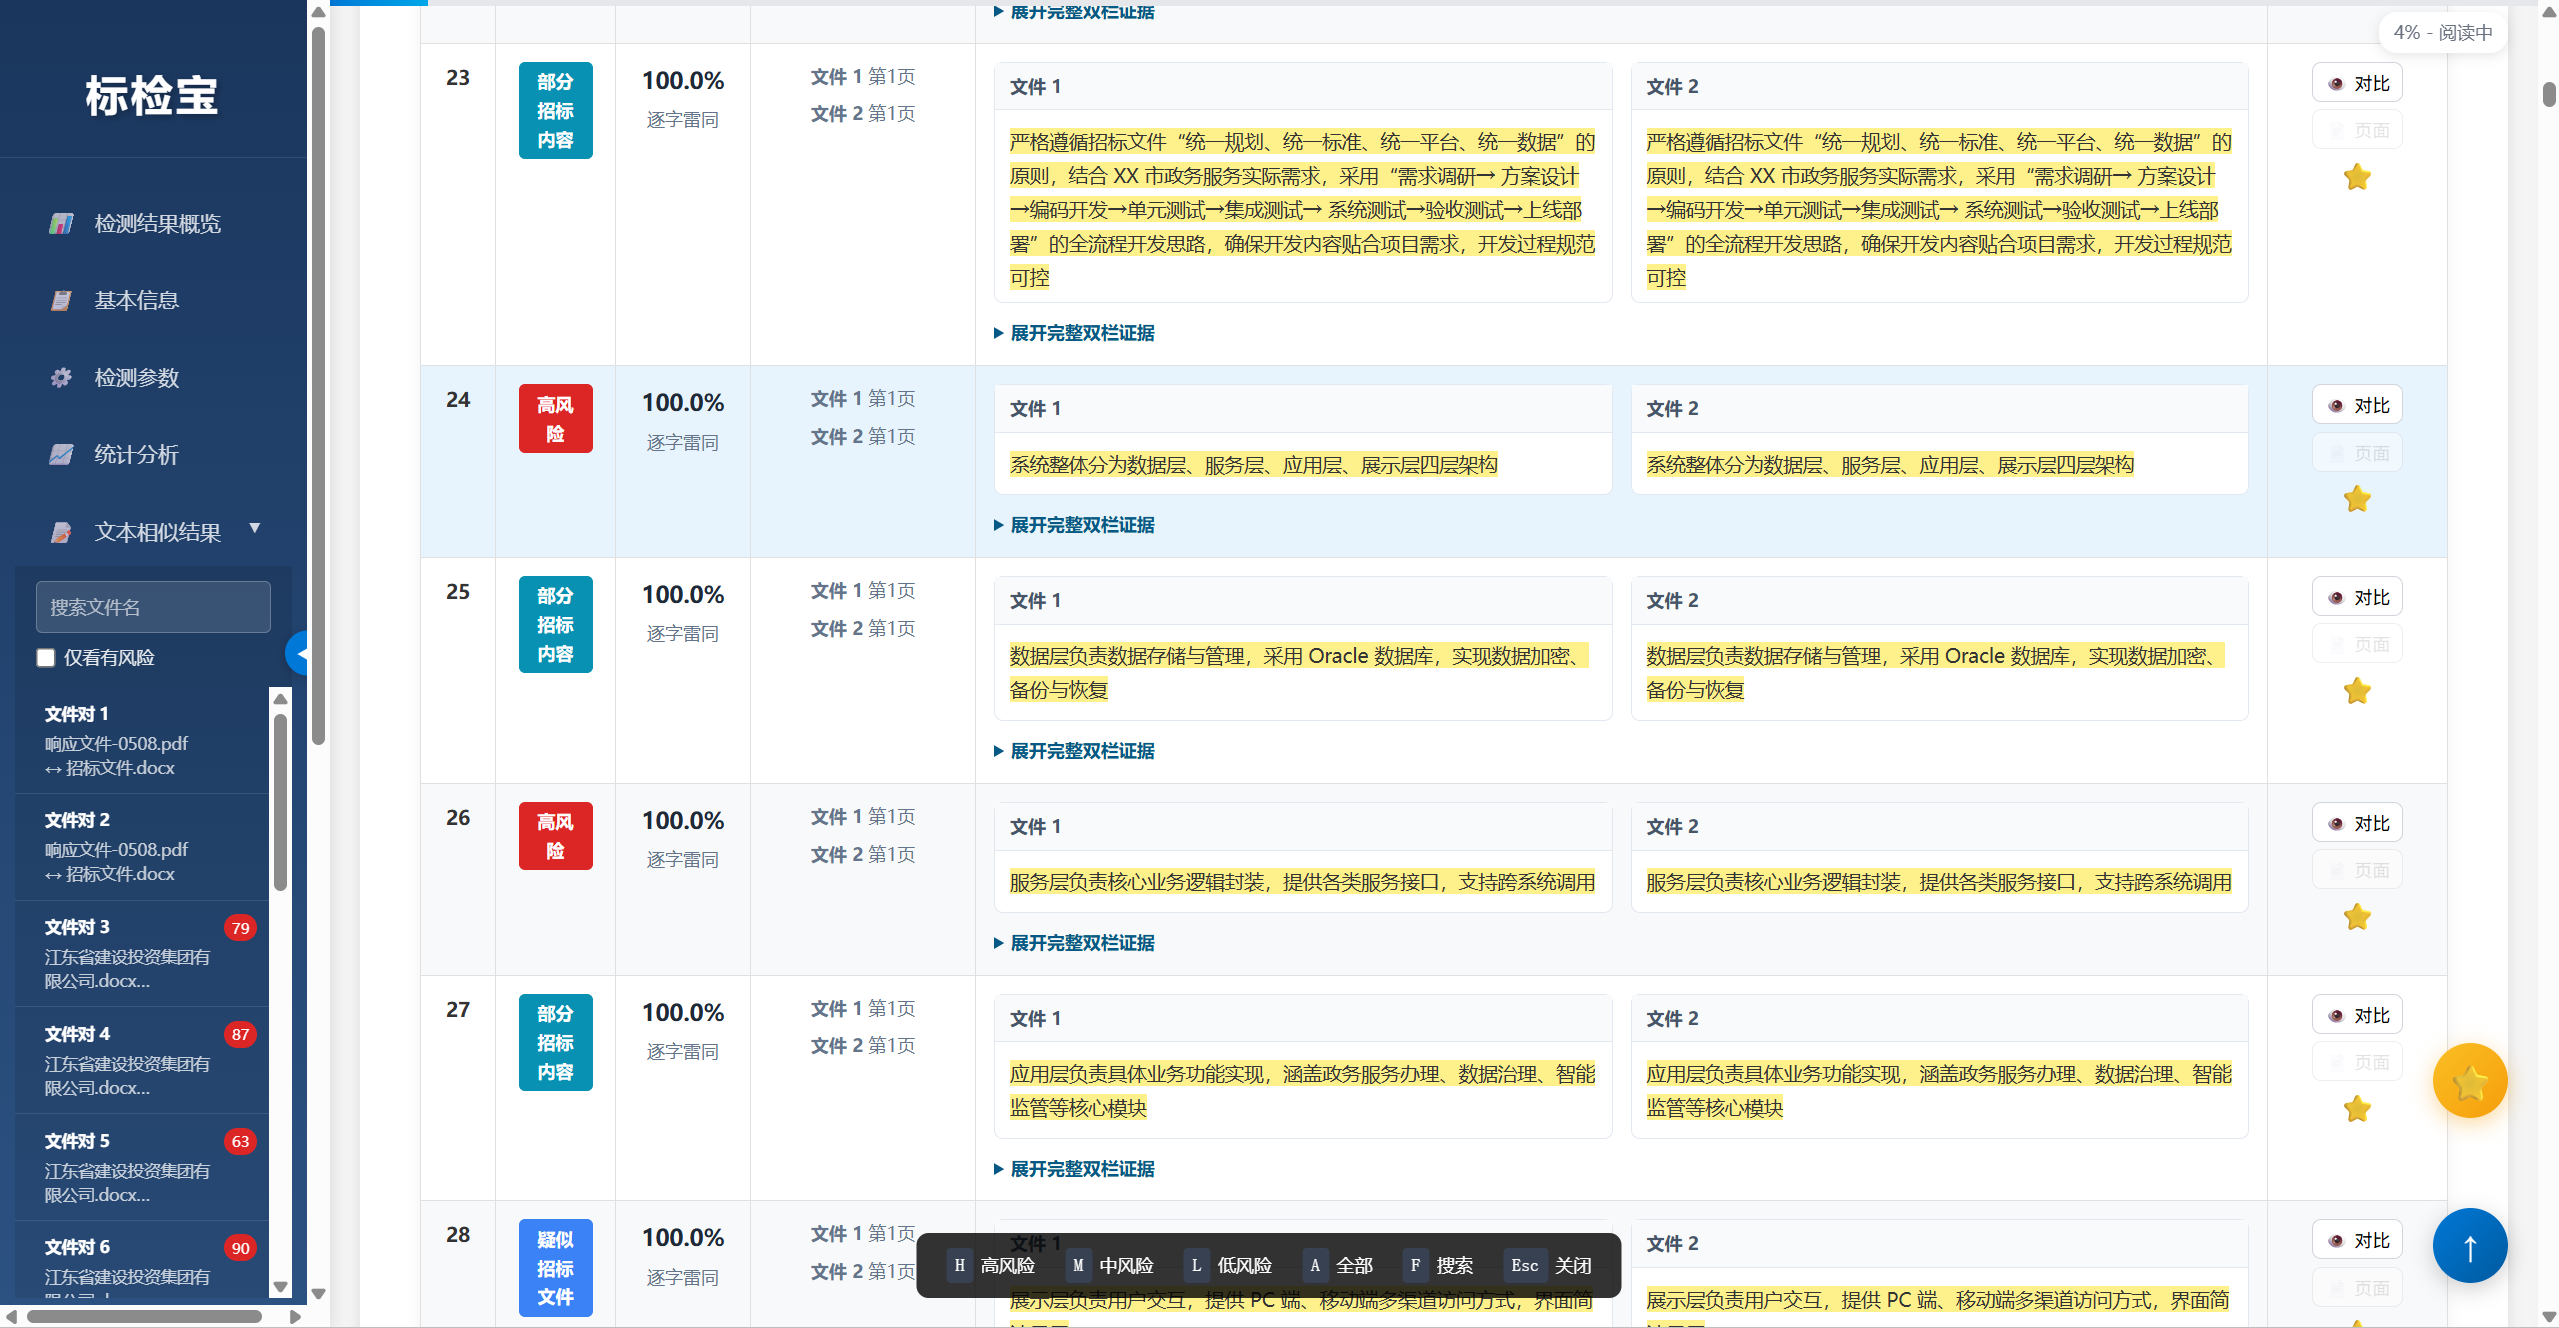Star row 24 as favorite
2559x1328 pixels.
(2357, 499)
